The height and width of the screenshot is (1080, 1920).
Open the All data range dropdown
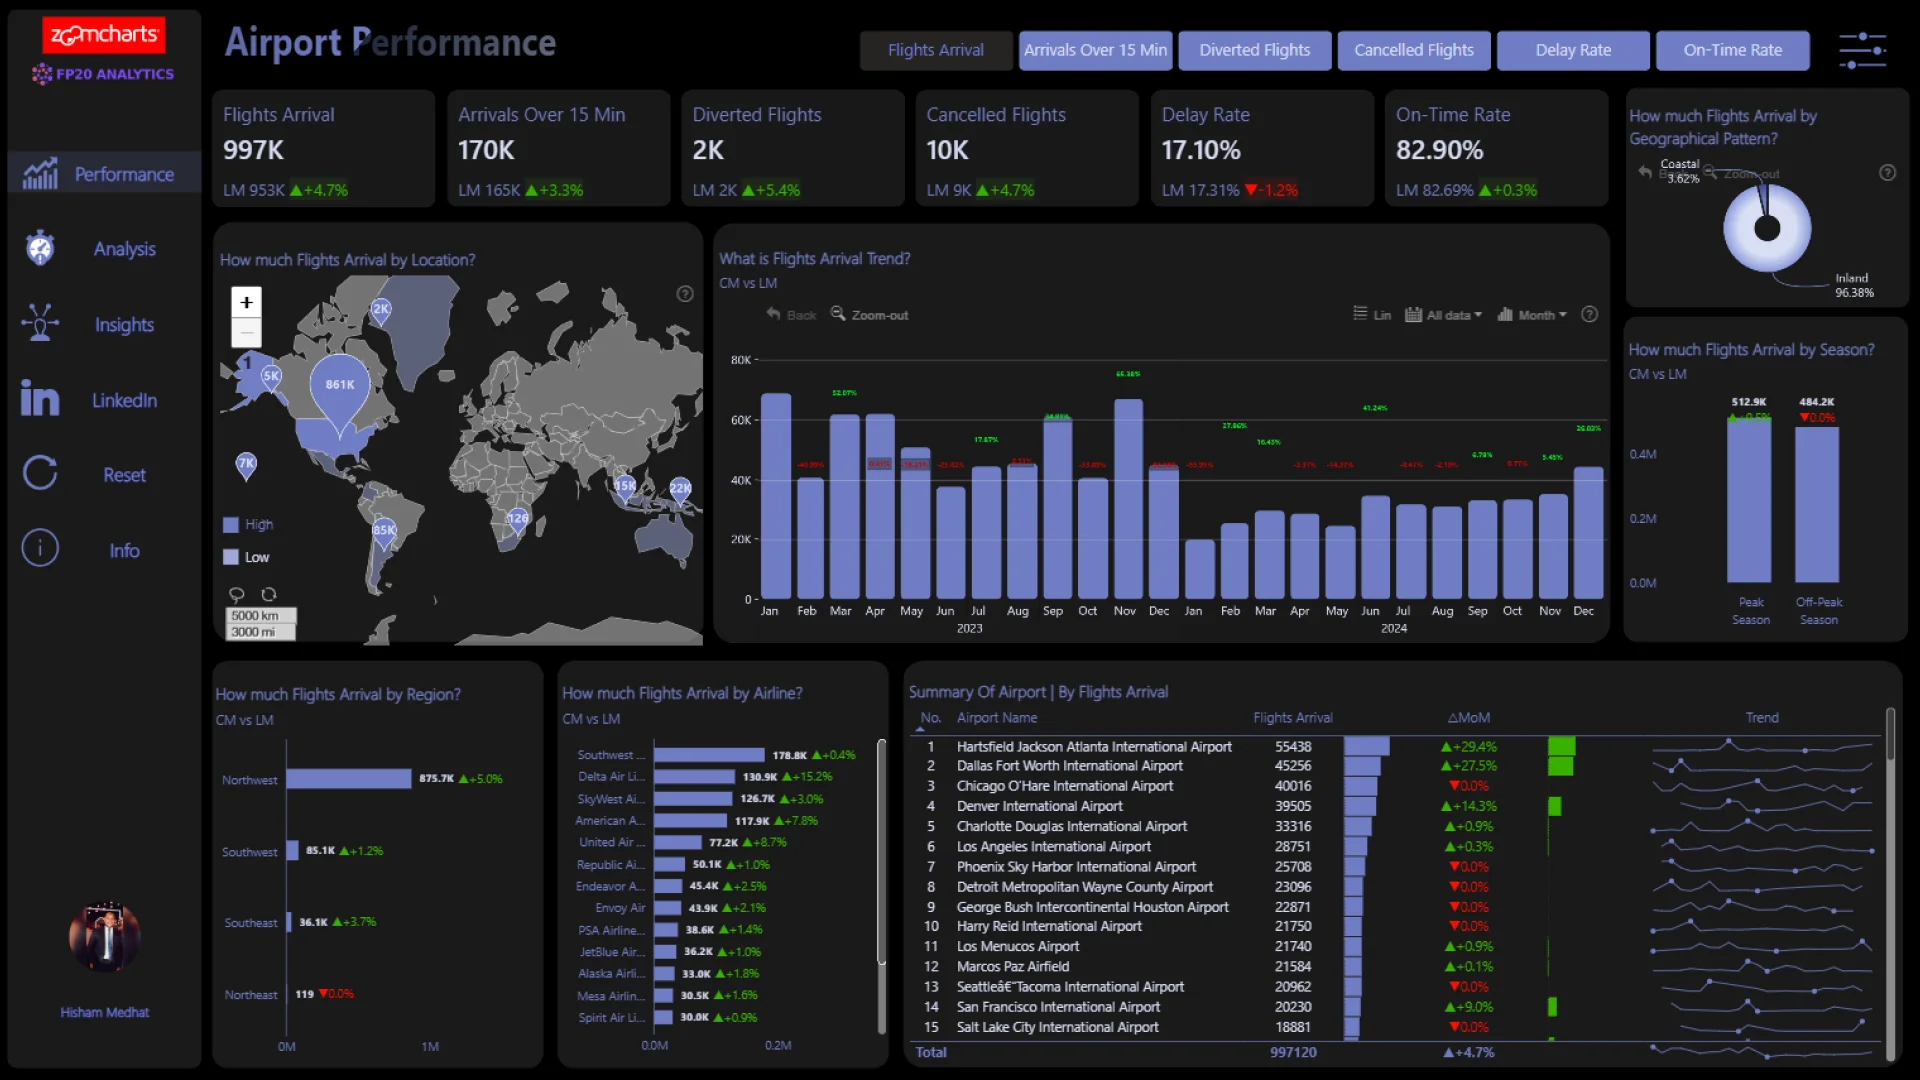(x=1443, y=314)
